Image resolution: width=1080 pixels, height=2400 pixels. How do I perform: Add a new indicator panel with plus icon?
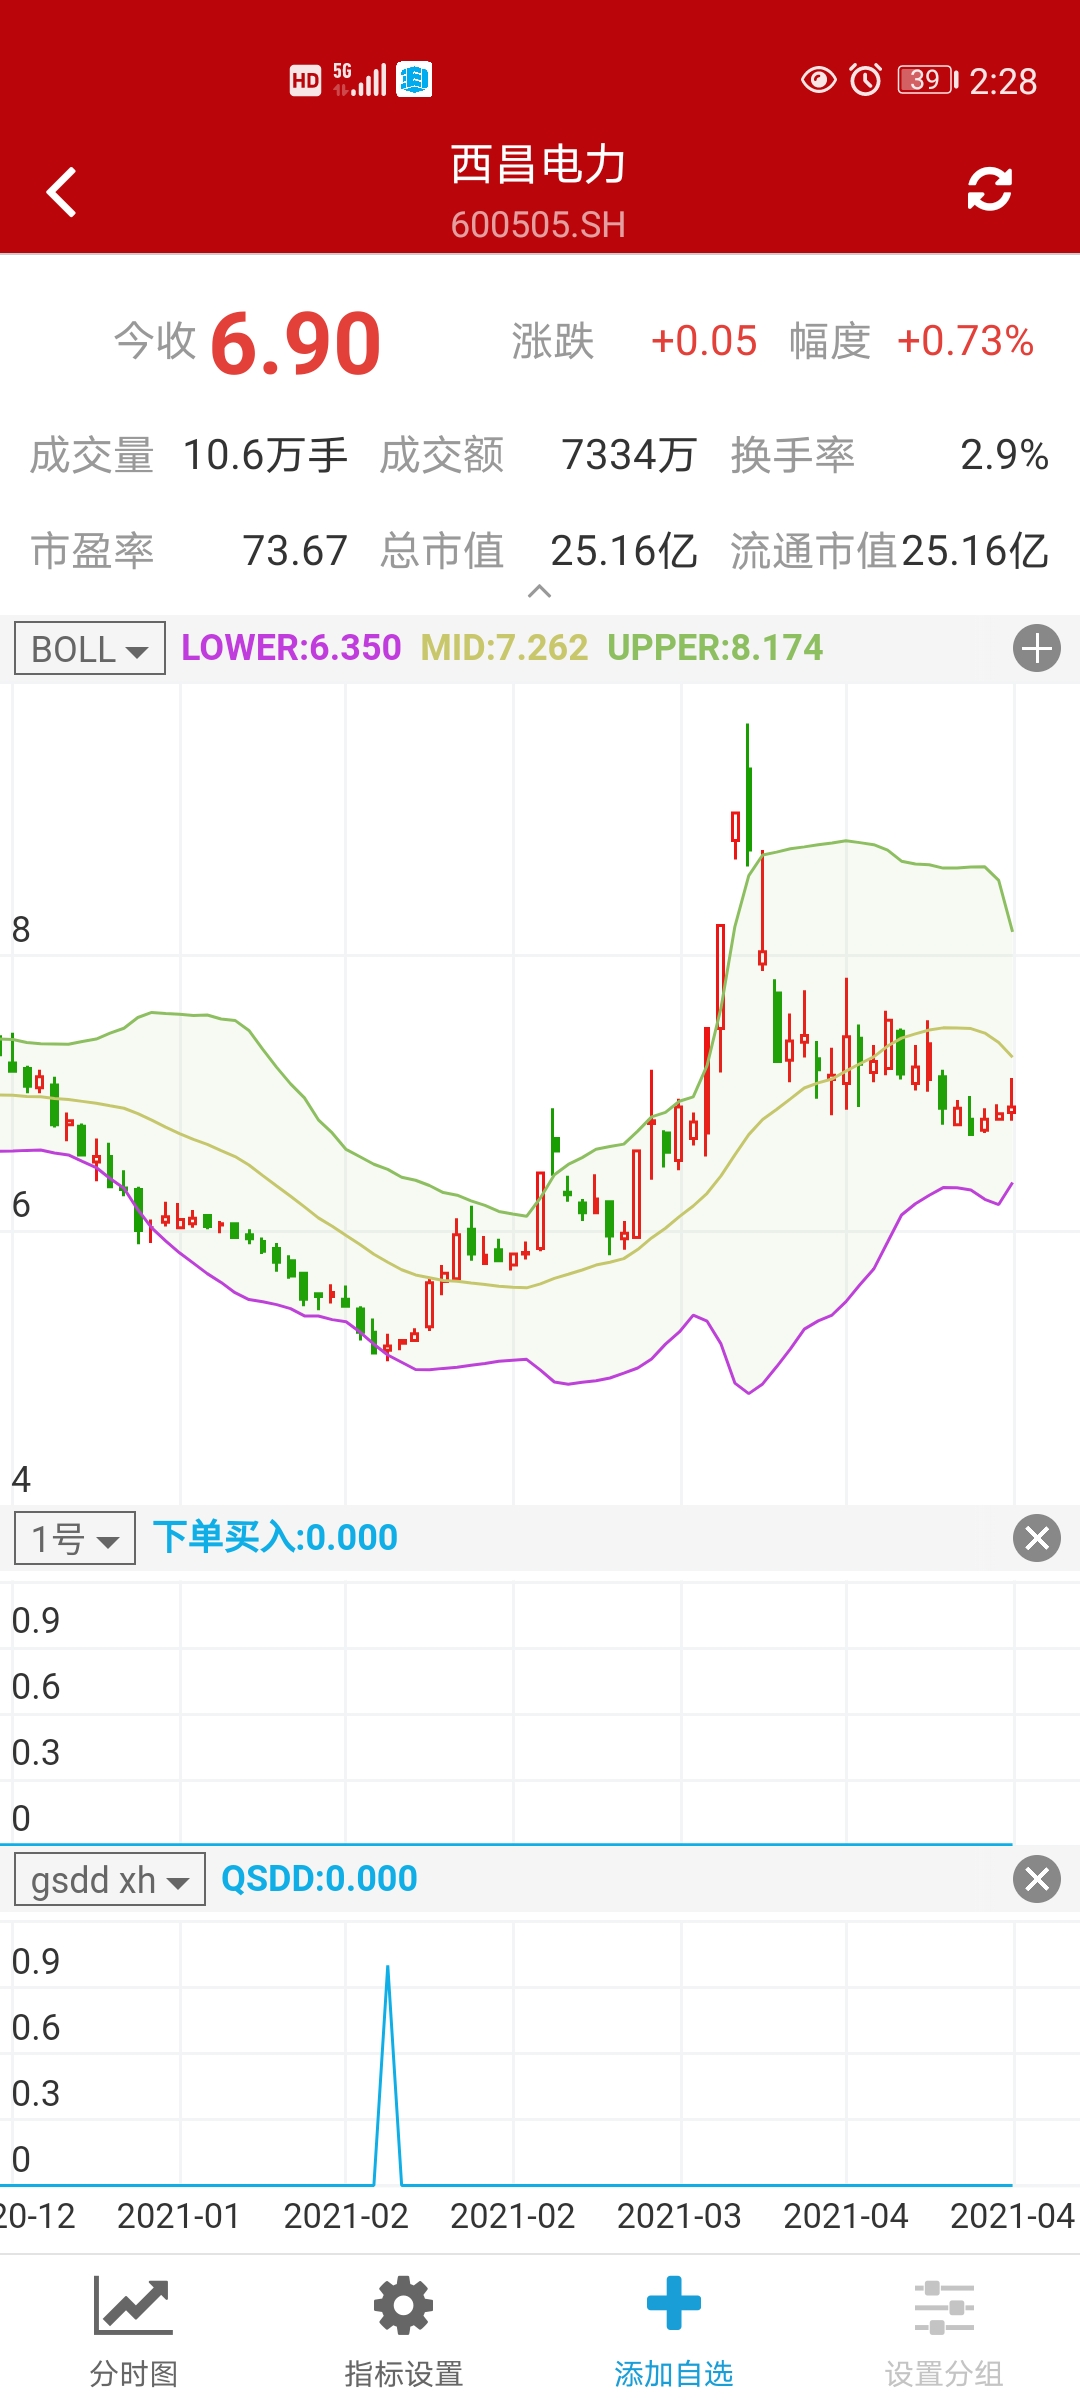[1036, 648]
